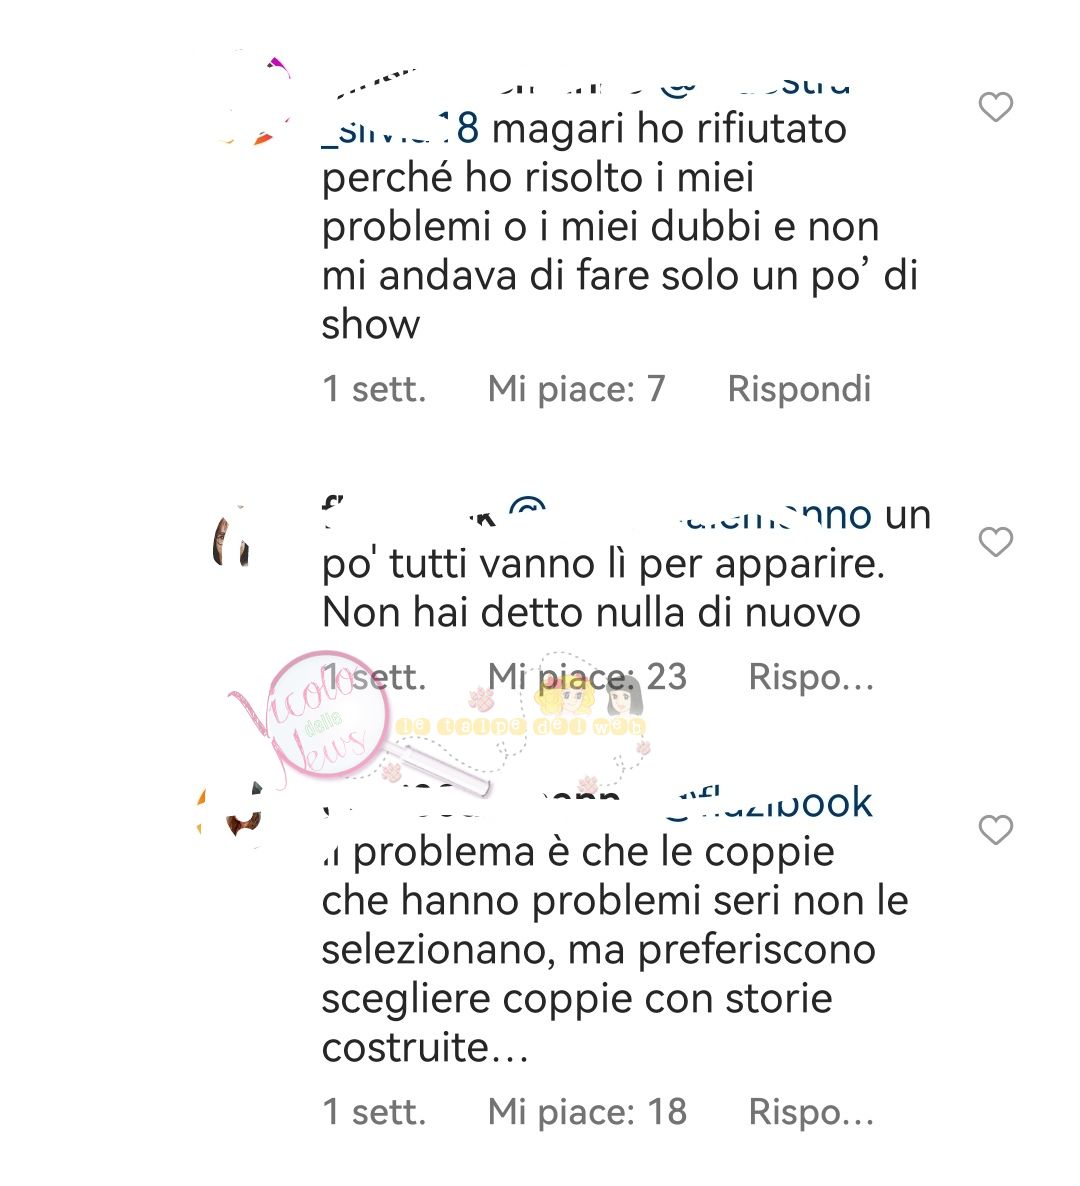Open the mention ending in 'book' in third comment
The width and height of the screenshot is (1080, 1186).
(x=768, y=803)
